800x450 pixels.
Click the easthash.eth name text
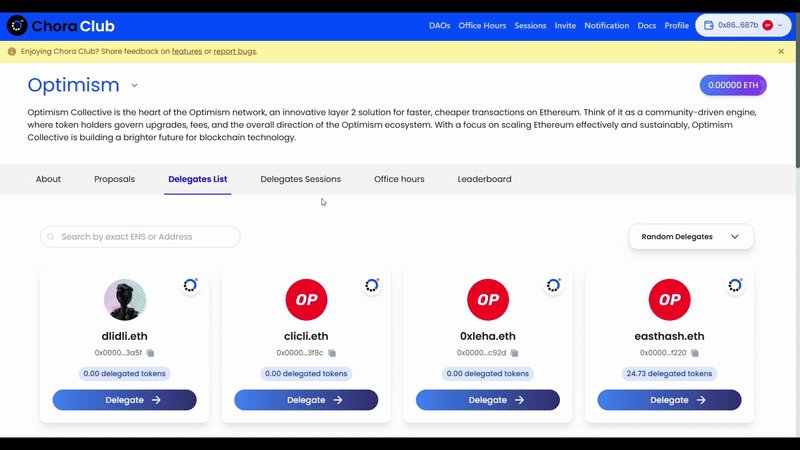[669, 336]
